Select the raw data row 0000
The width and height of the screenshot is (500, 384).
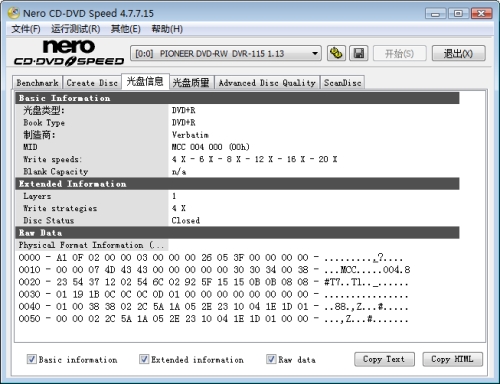[x=211, y=257]
